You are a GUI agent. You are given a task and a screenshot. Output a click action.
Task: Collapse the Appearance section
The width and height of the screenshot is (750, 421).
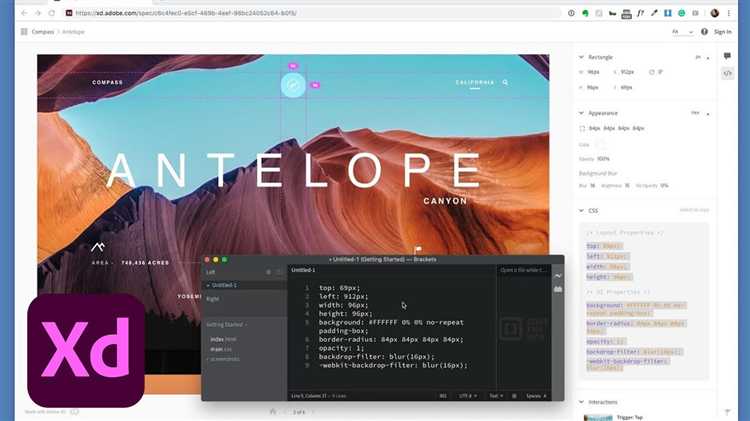(582, 113)
